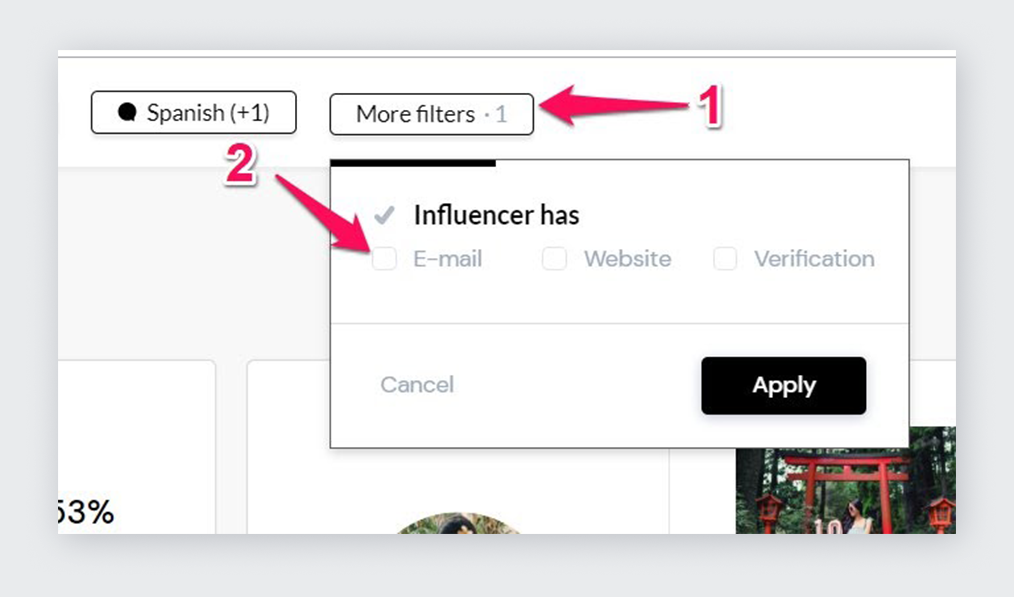Enable the Website checkbox

(x=554, y=259)
